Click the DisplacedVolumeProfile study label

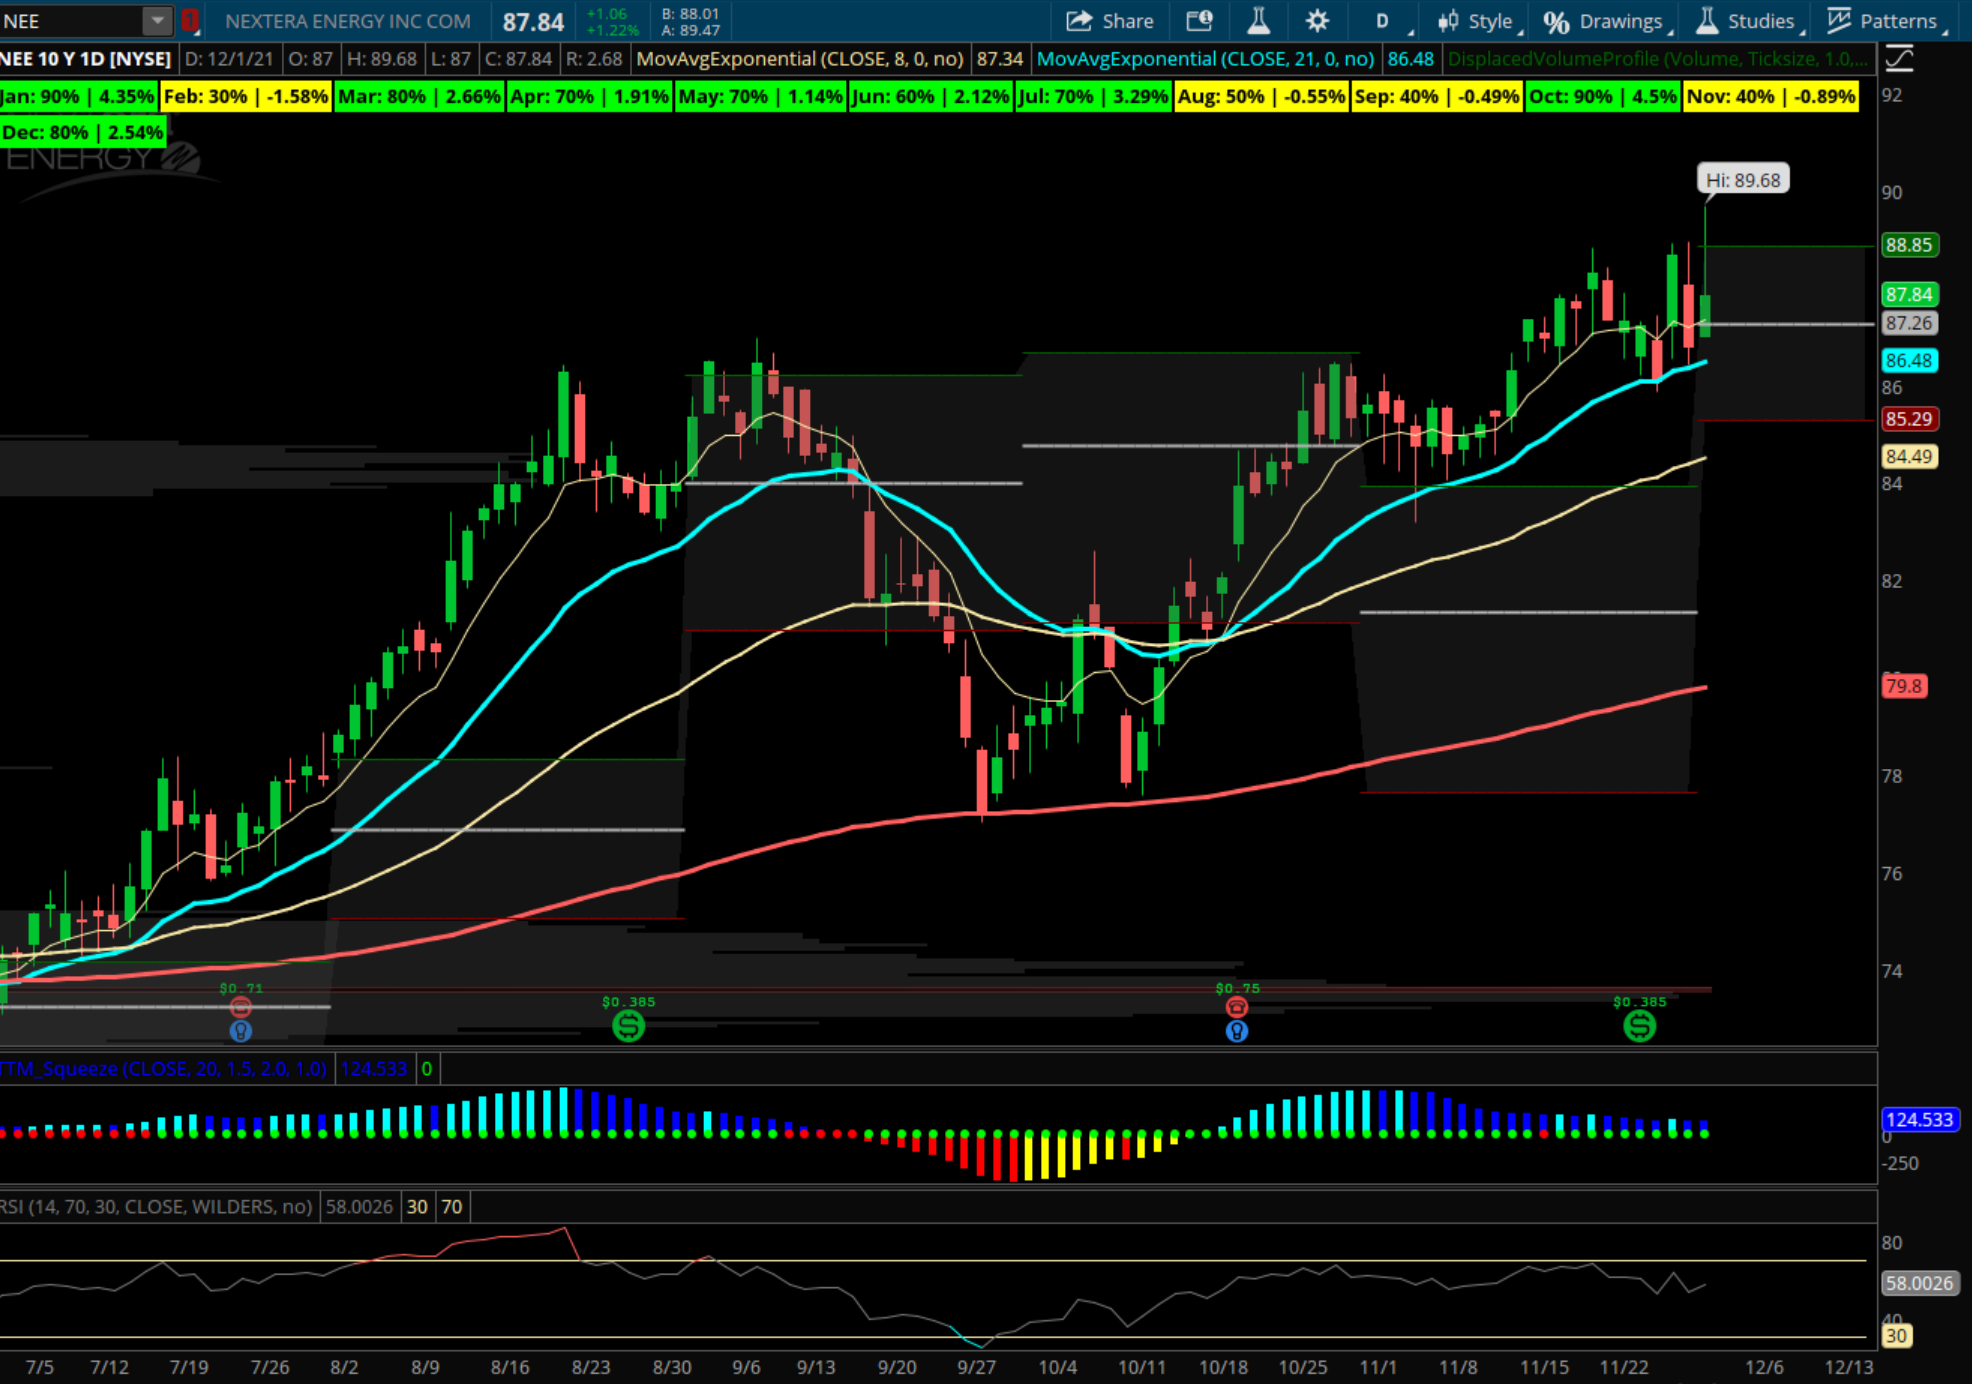1657,59
